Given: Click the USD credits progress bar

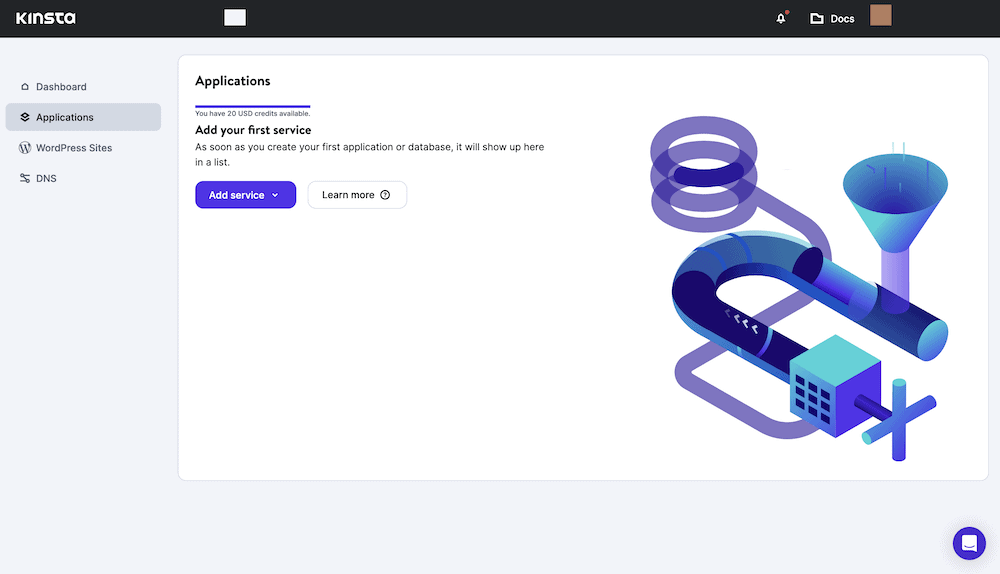Looking at the screenshot, I should pos(252,106).
